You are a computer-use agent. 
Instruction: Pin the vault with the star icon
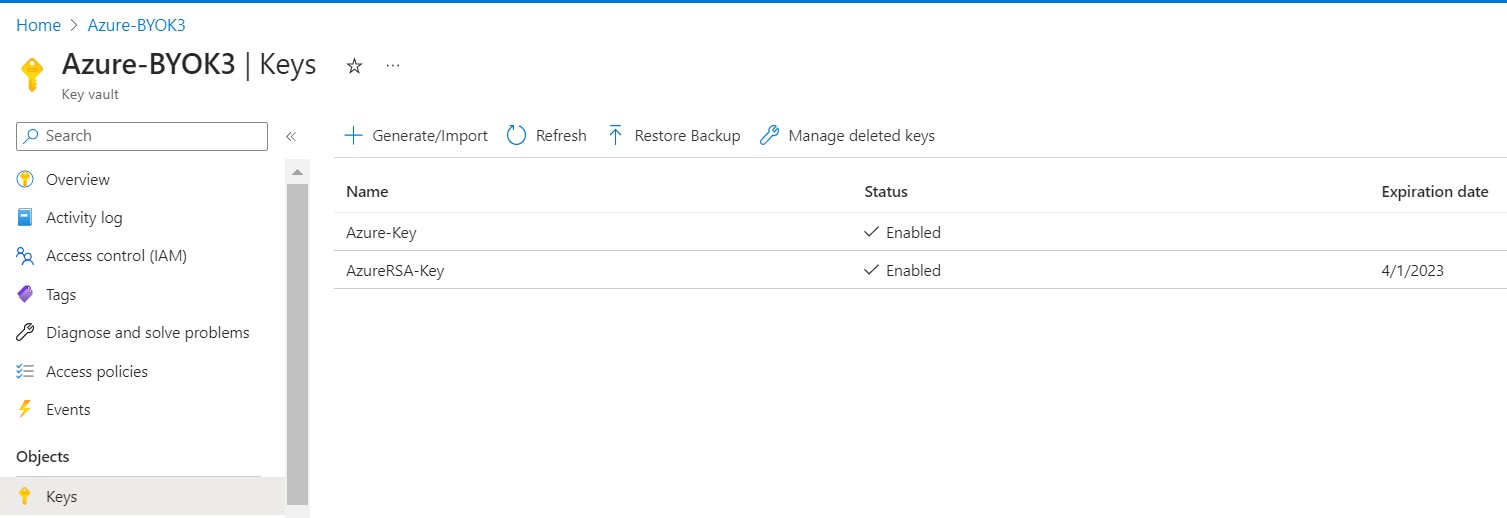coord(354,66)
